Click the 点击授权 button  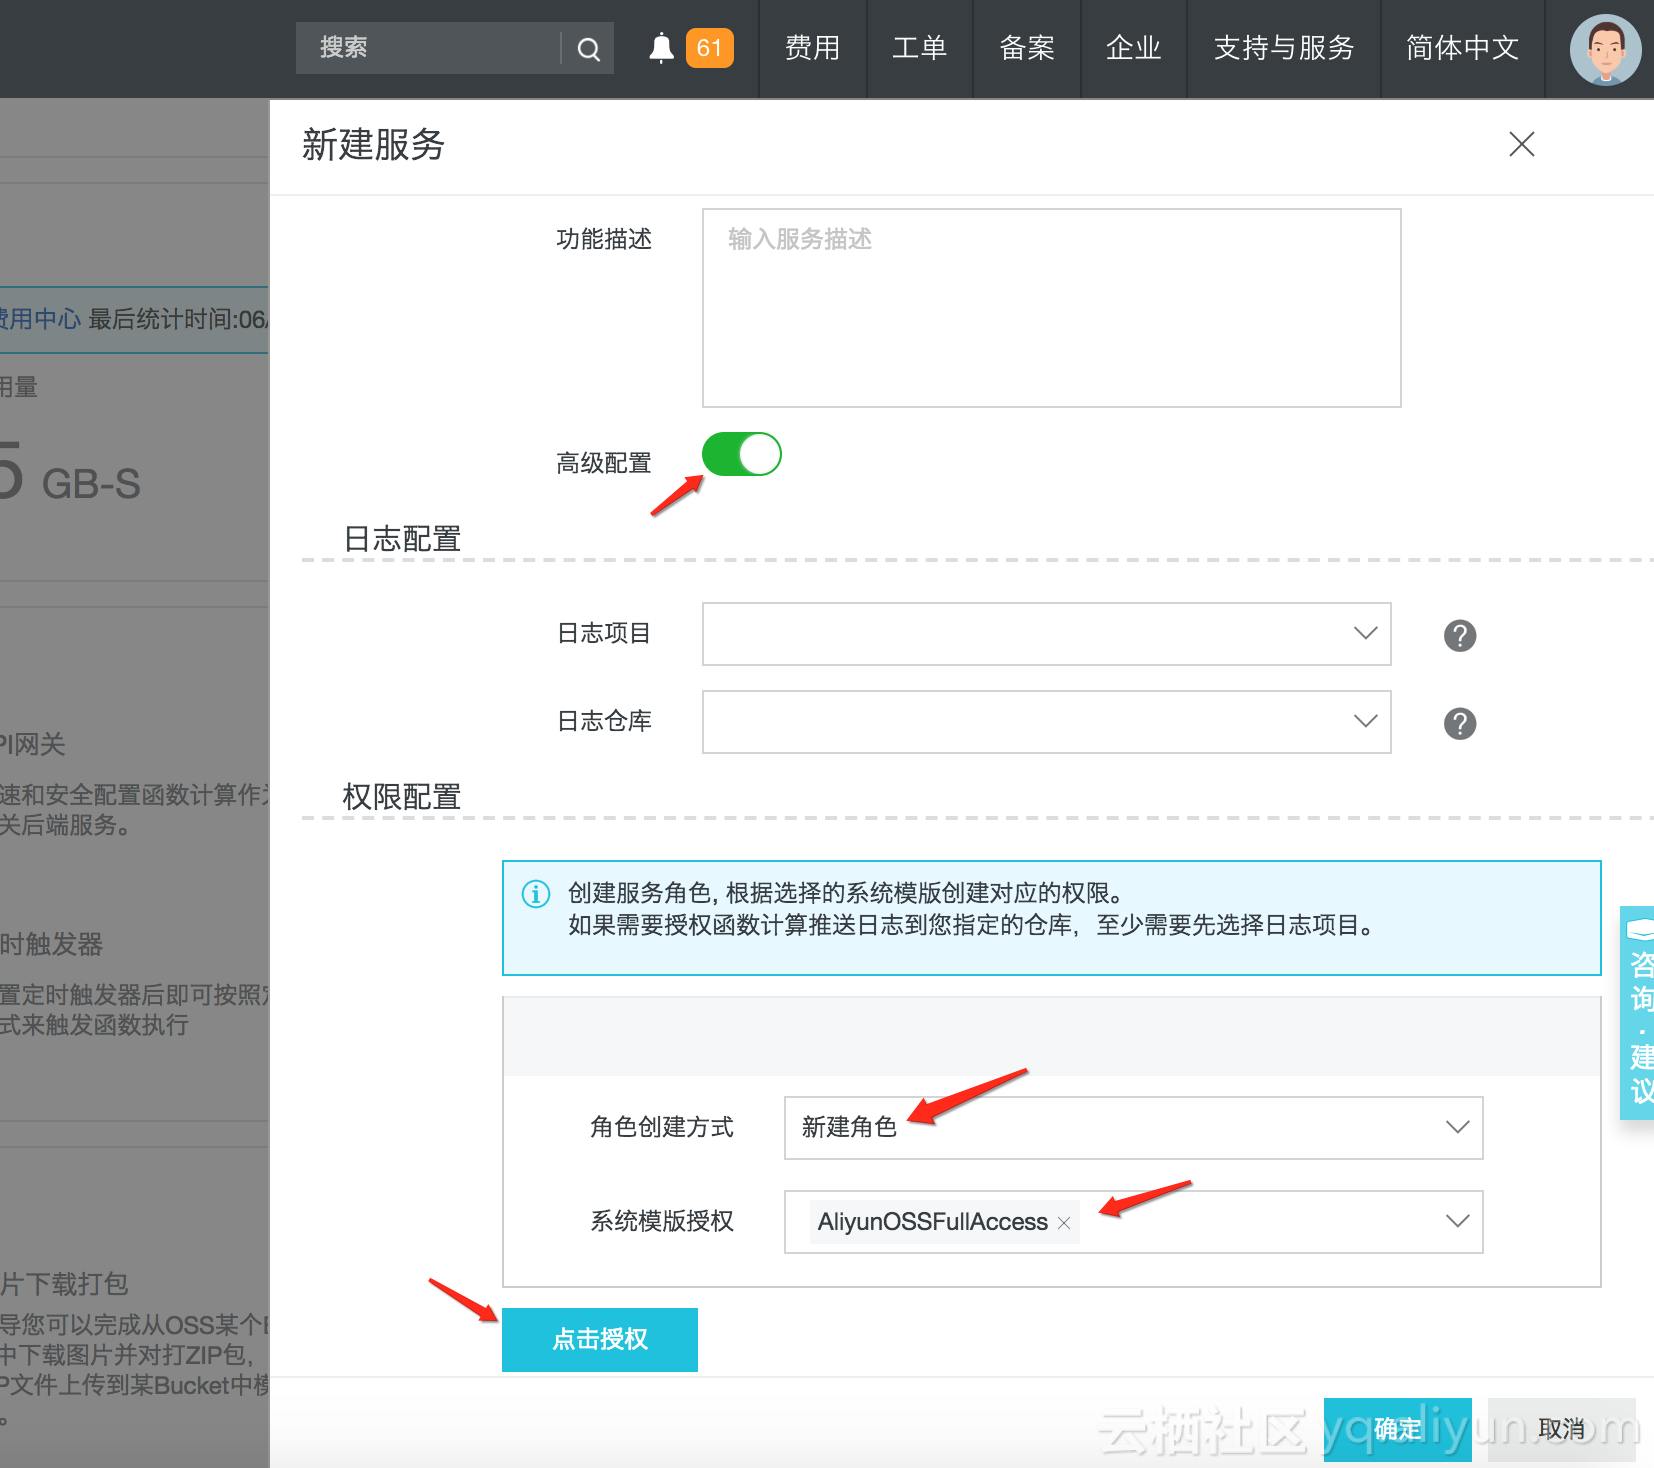pyautogui.click(x=600, y=1339)
